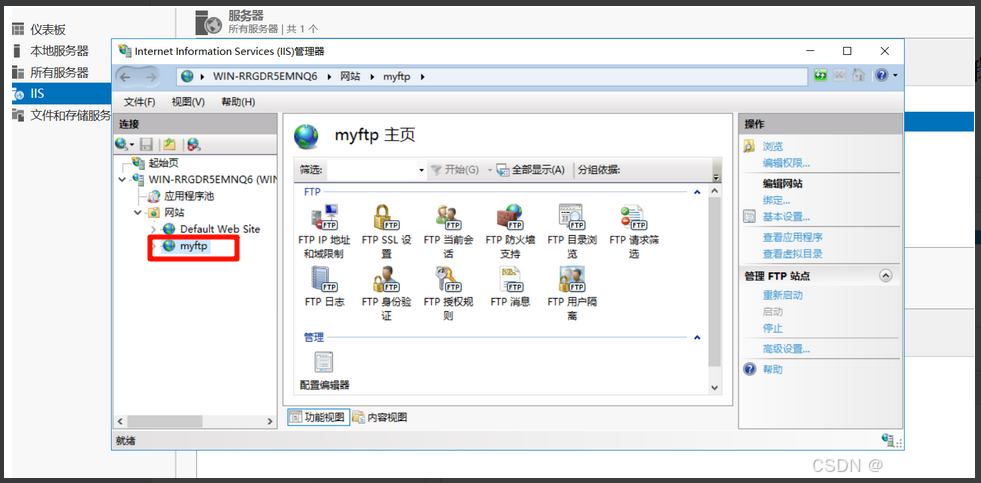Click 查看应用程序 link
The width and height of the screenshot is (981, 483).
pyautogui.click(x=793, y=237)
